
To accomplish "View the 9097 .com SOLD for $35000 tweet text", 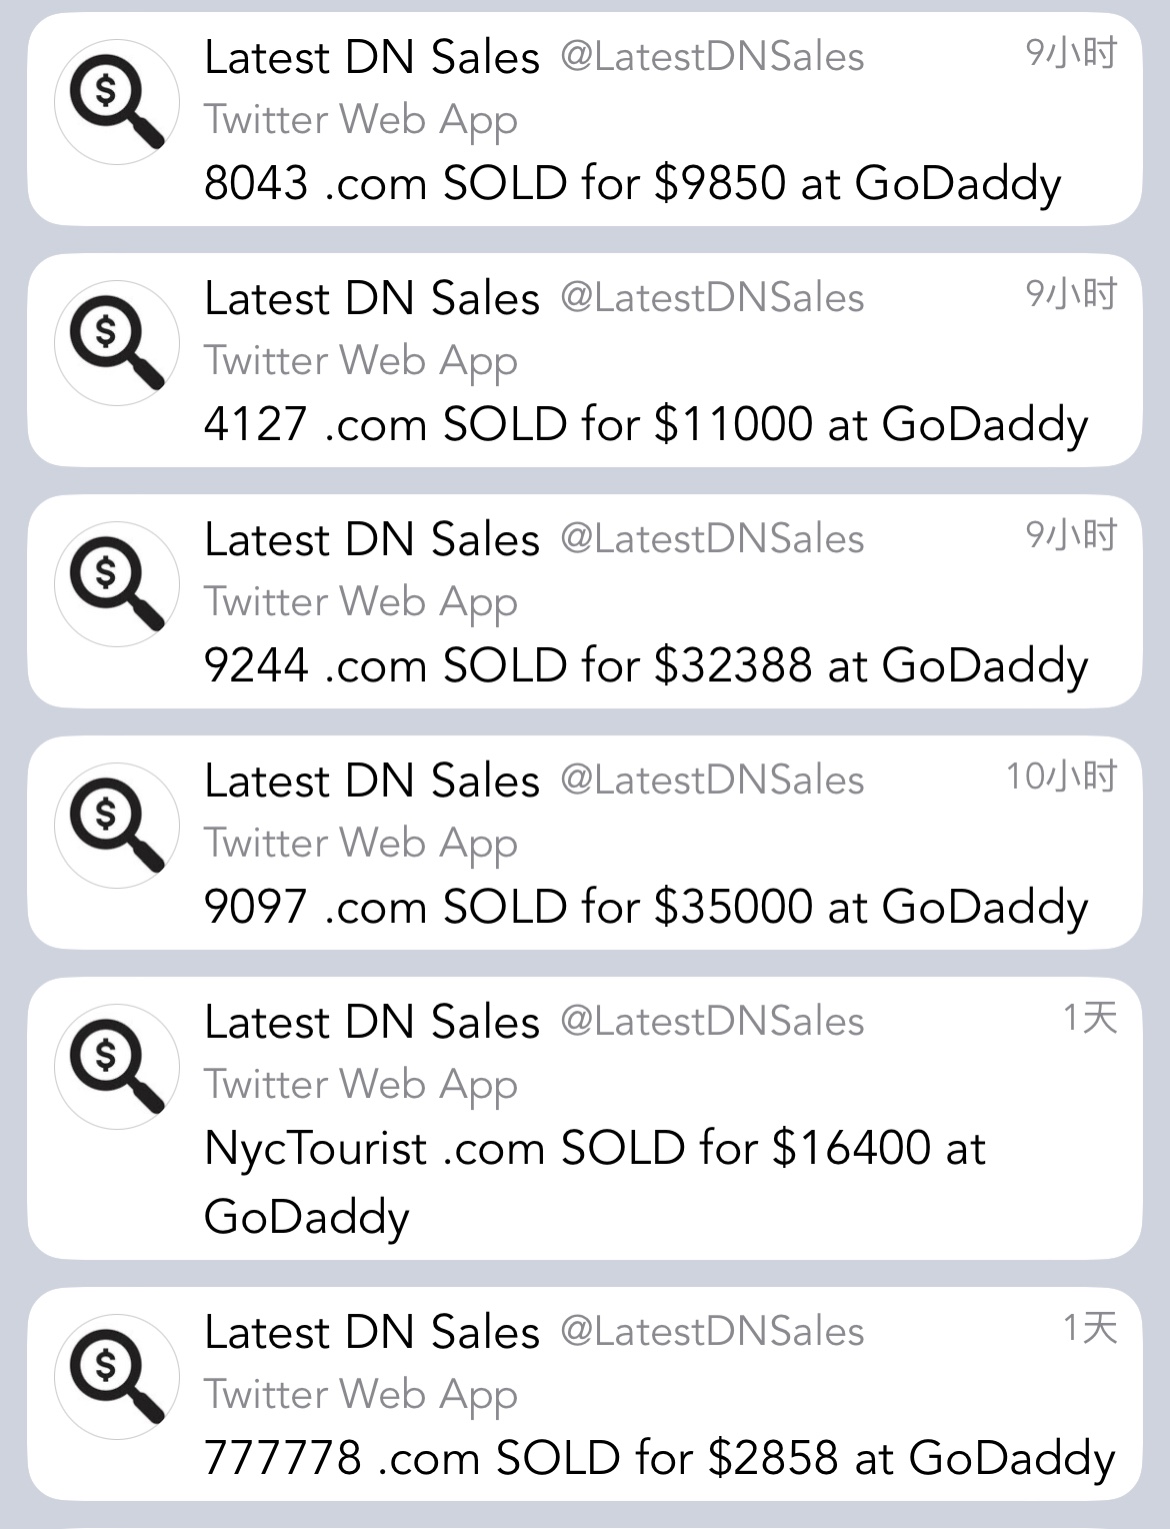I will [x=645, y=907].
